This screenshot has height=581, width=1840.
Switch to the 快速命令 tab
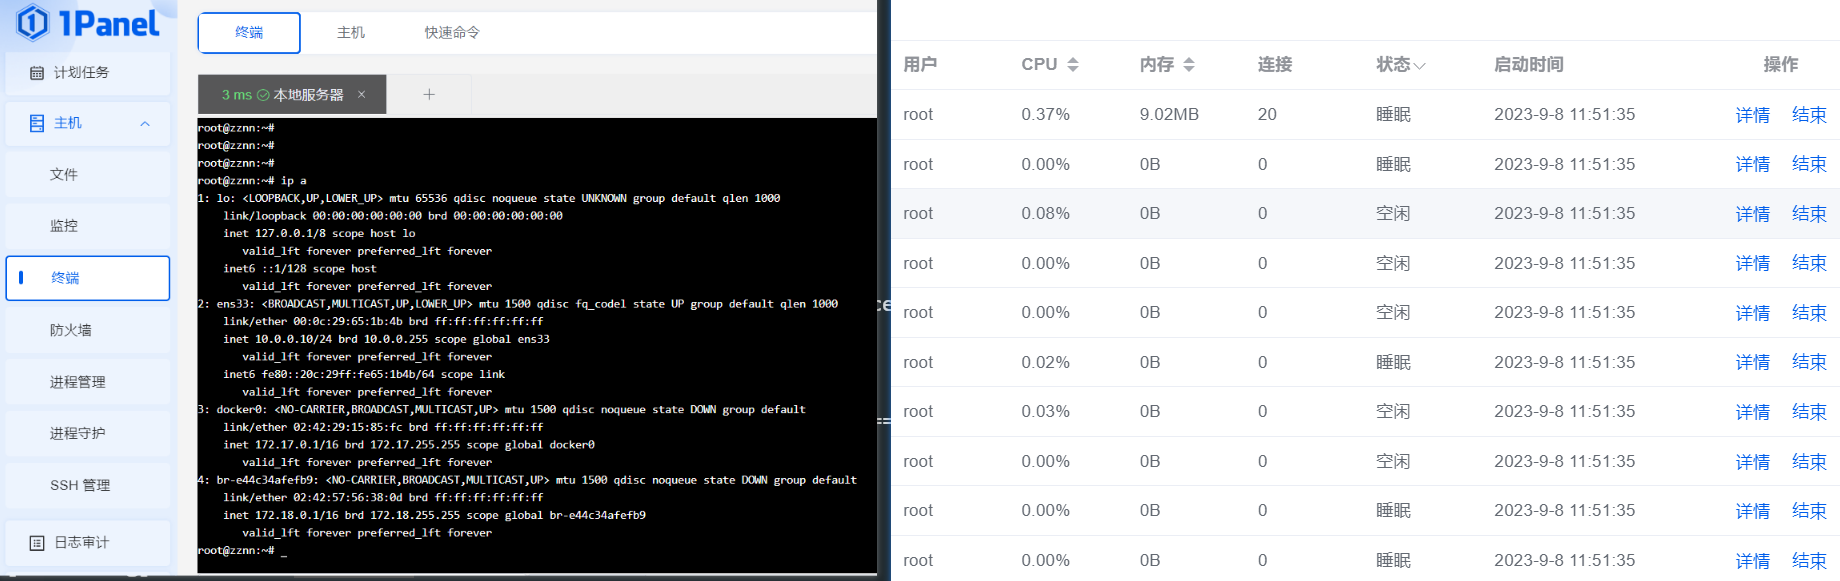click(452, 33)
